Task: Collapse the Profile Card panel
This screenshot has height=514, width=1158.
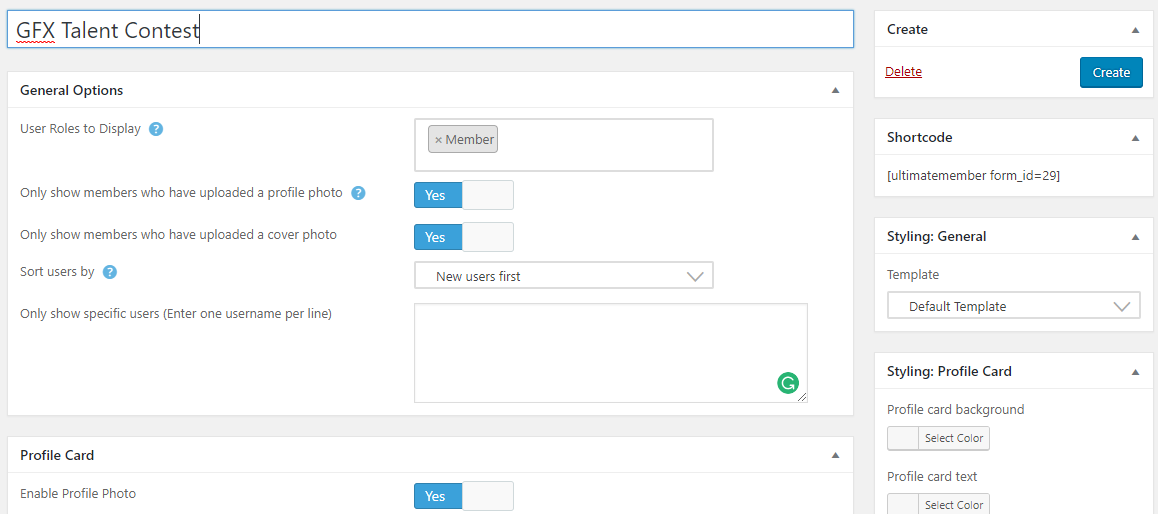Action: (835, 456)
